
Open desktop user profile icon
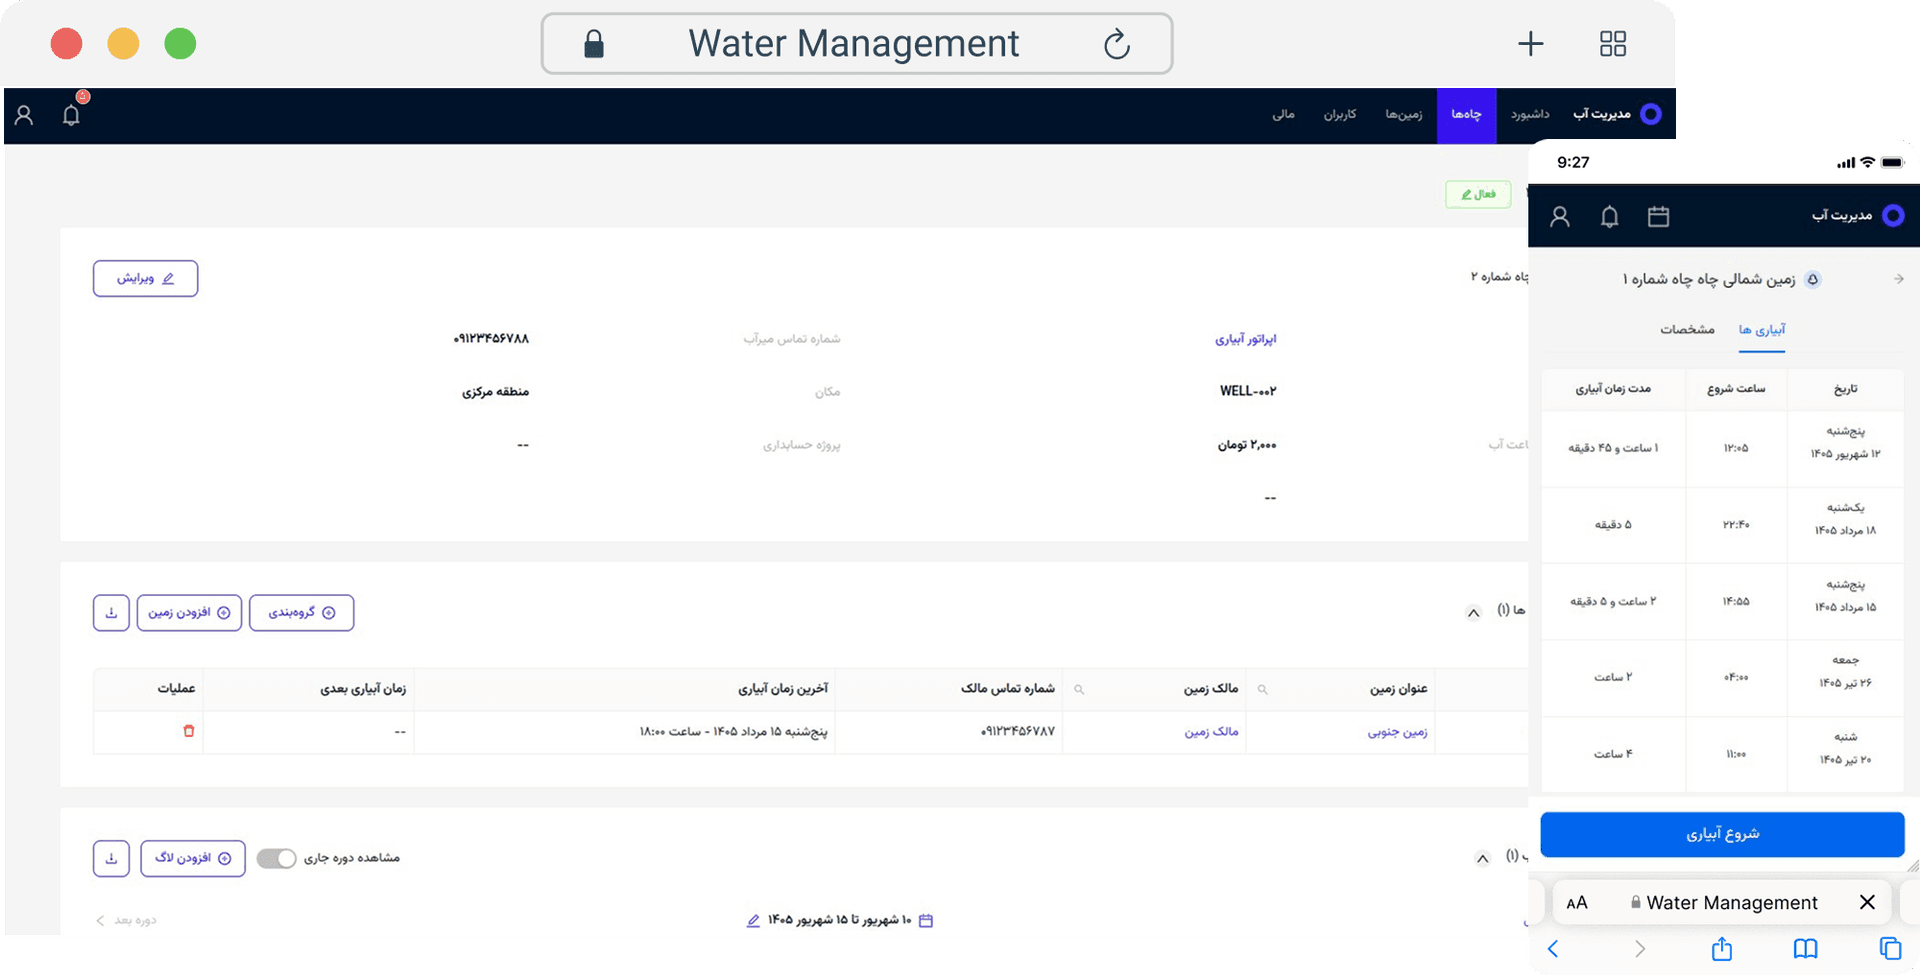(24, 115)
